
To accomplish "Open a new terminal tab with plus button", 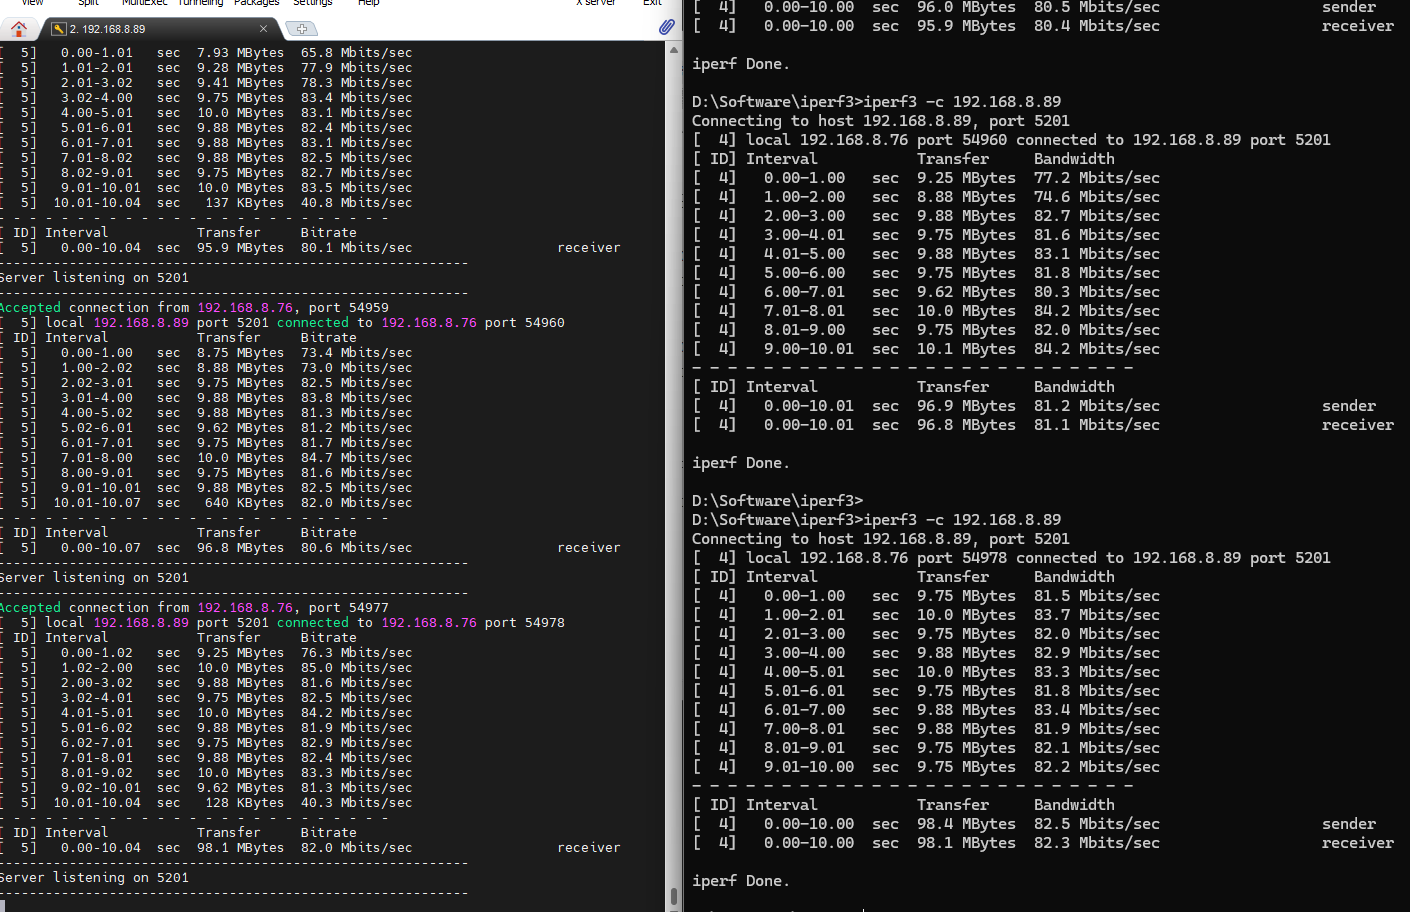I will [x=302, y=29].
